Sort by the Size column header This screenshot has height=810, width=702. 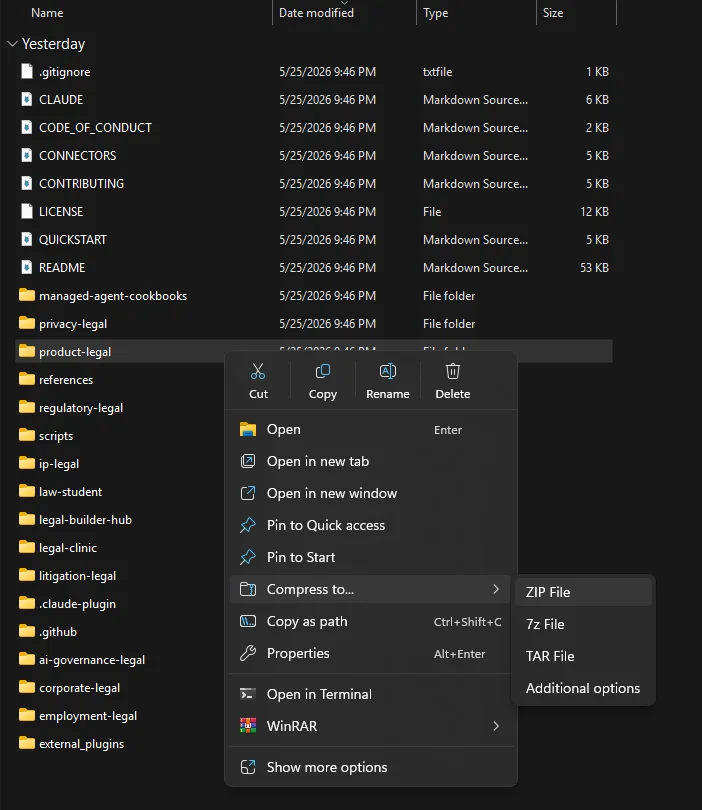[553, 13]
